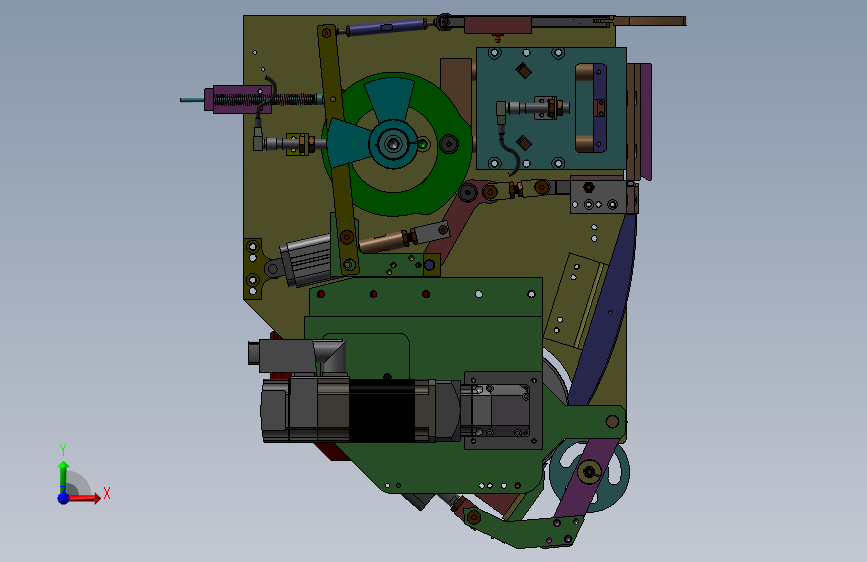Select the brown handle on the teal plate
This screenshot has height=562, width=867.
(584, 108)
